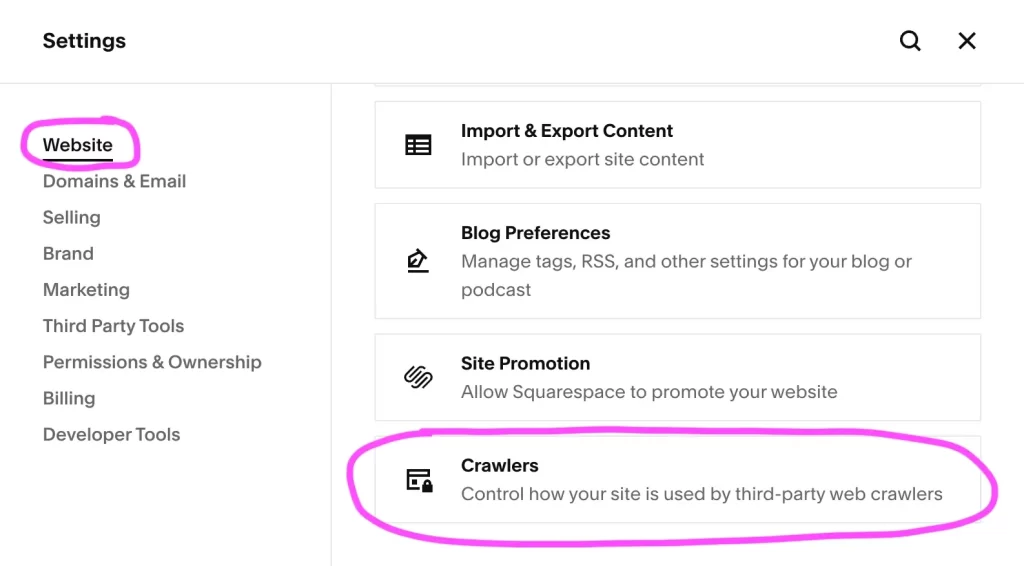Go to the Selling section
The height and width of the screenshot is (566, 1024).
pos(71,217)
